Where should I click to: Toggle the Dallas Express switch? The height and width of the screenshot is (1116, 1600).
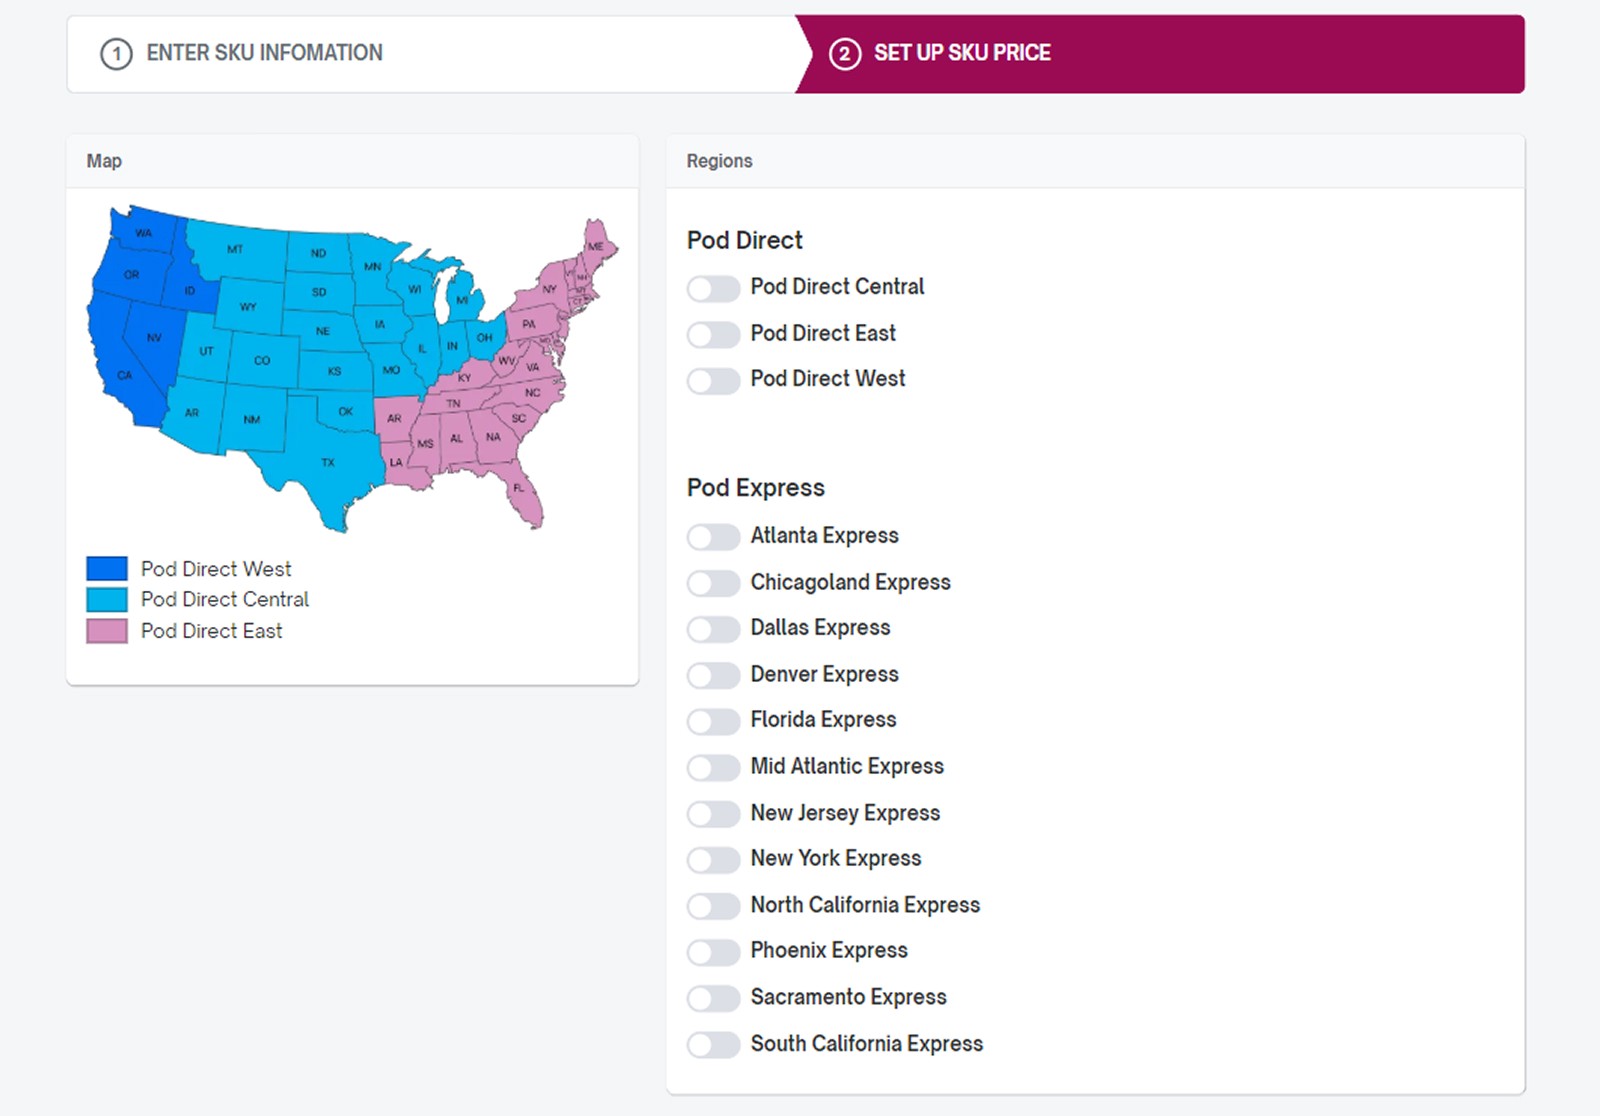[x=713, y=629]
